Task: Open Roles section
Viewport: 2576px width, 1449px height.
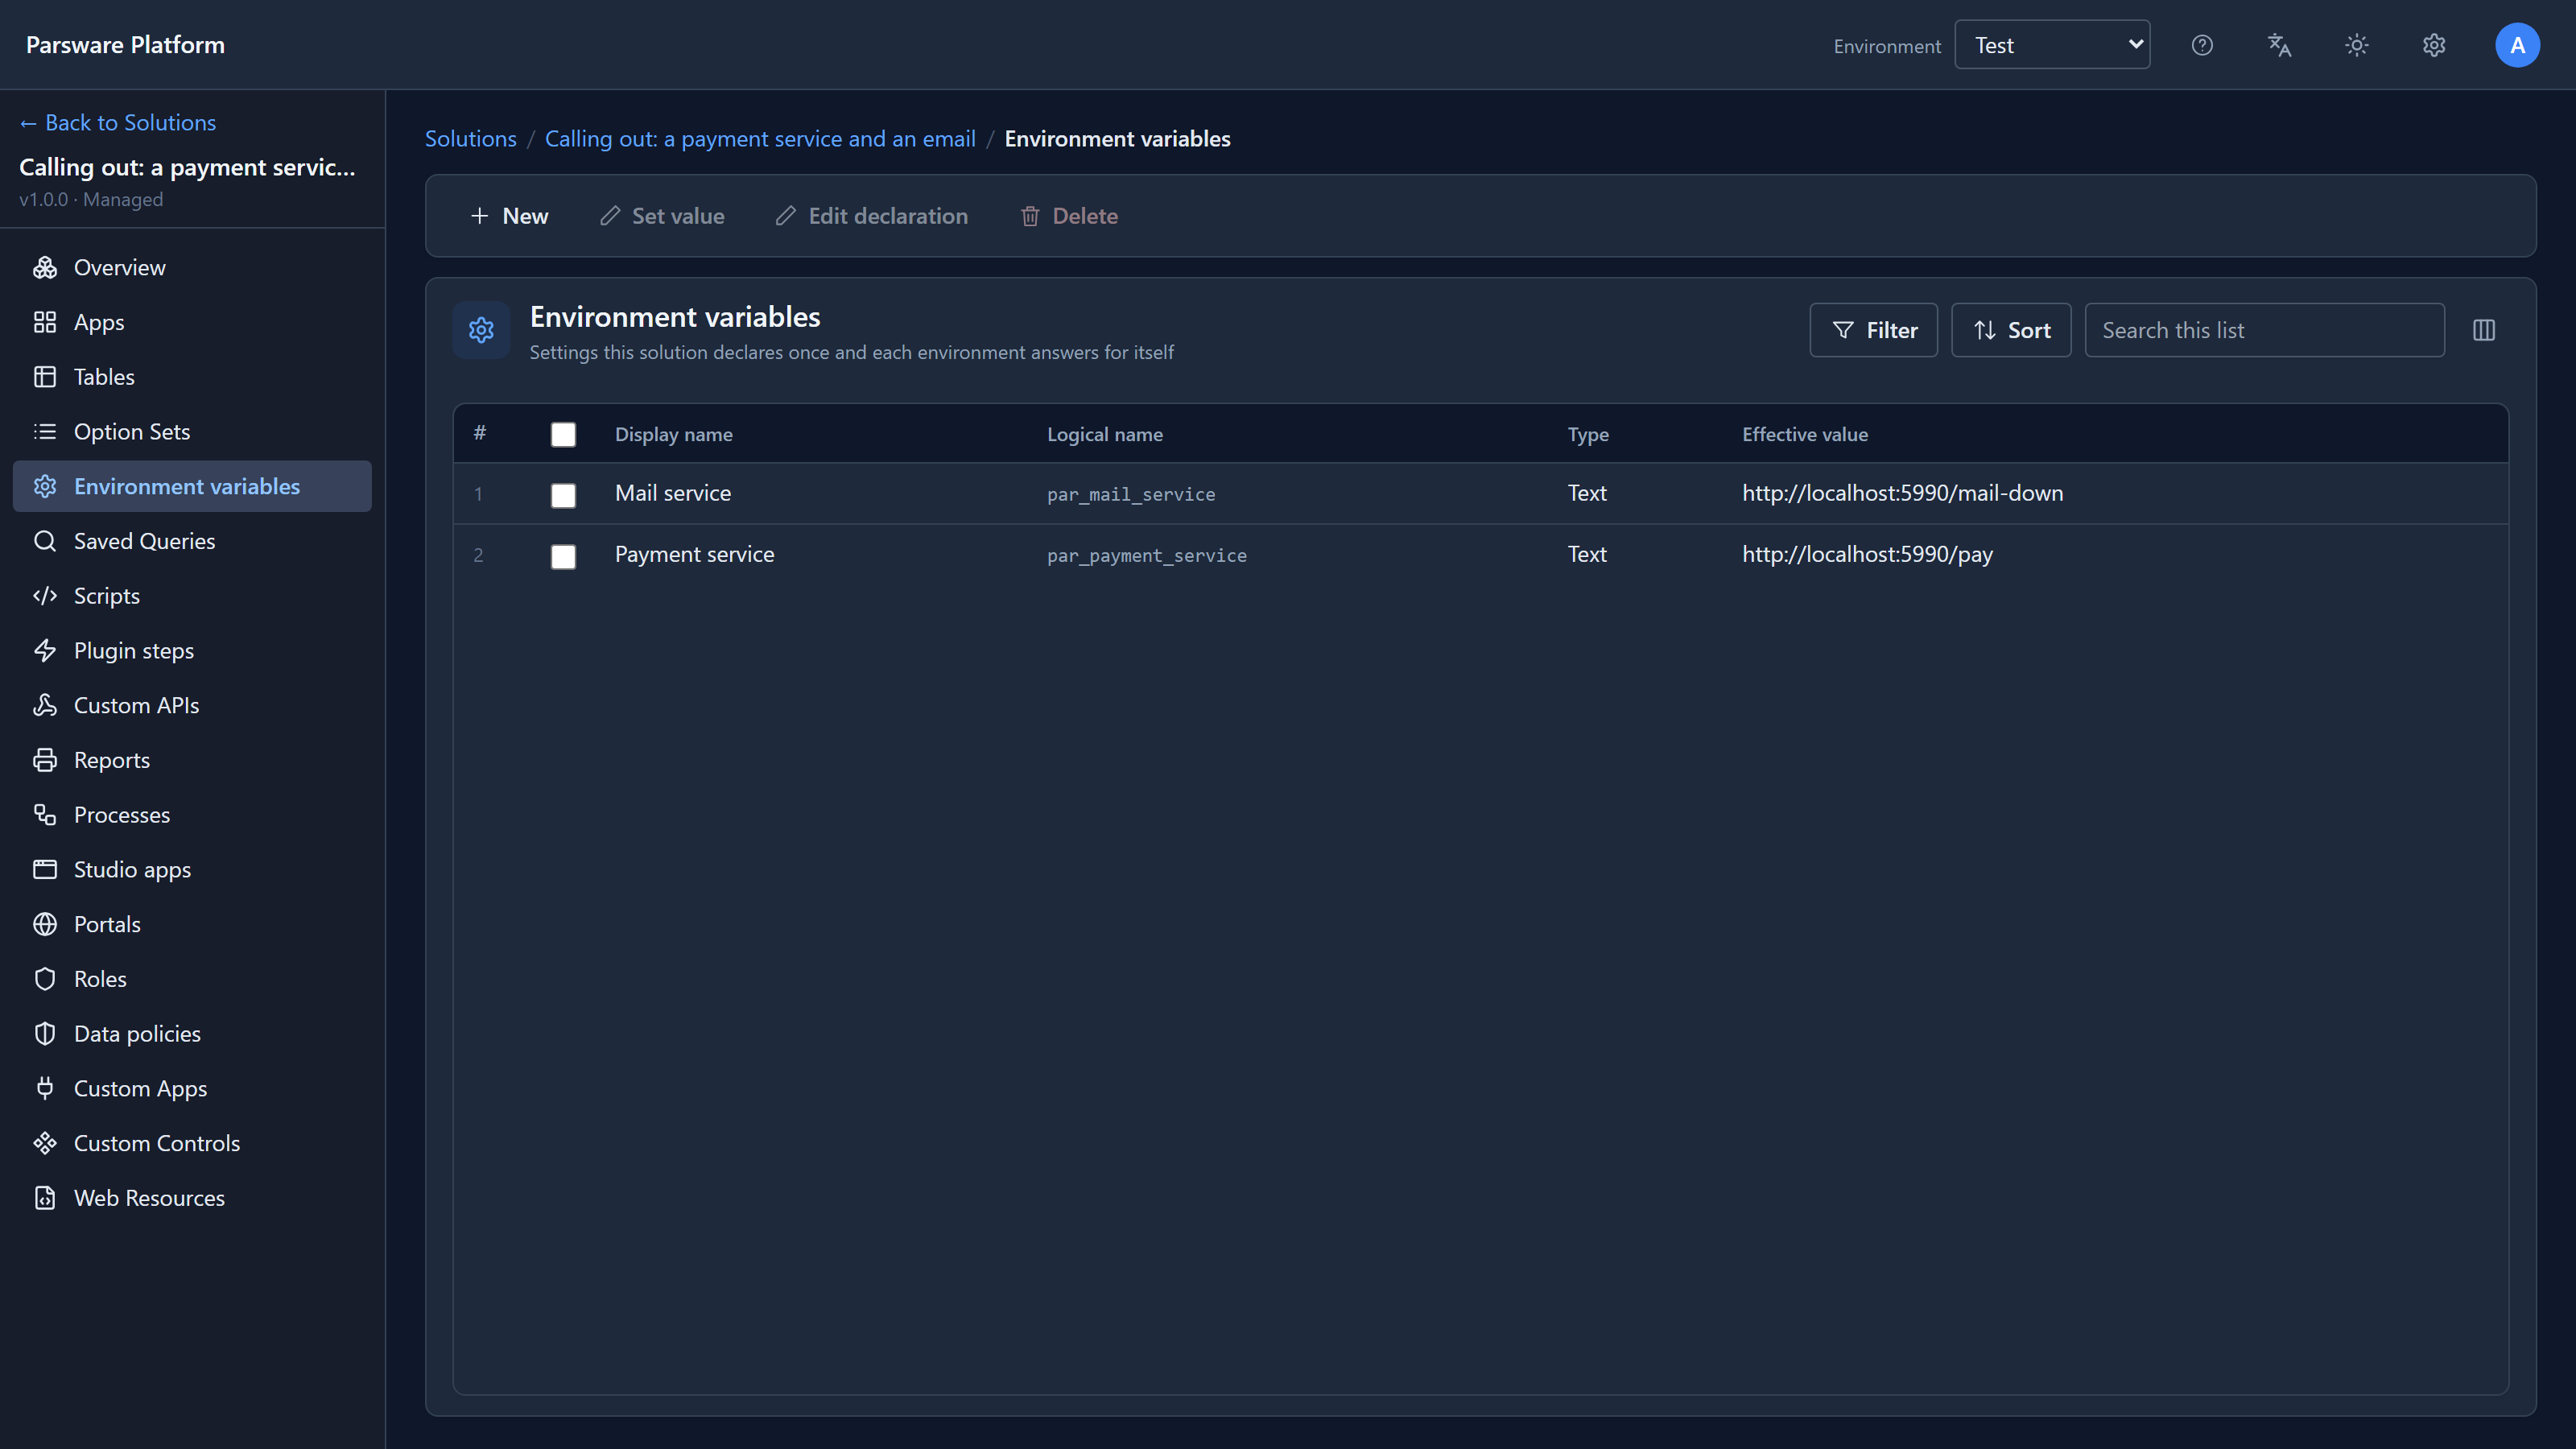Action: 192,979
